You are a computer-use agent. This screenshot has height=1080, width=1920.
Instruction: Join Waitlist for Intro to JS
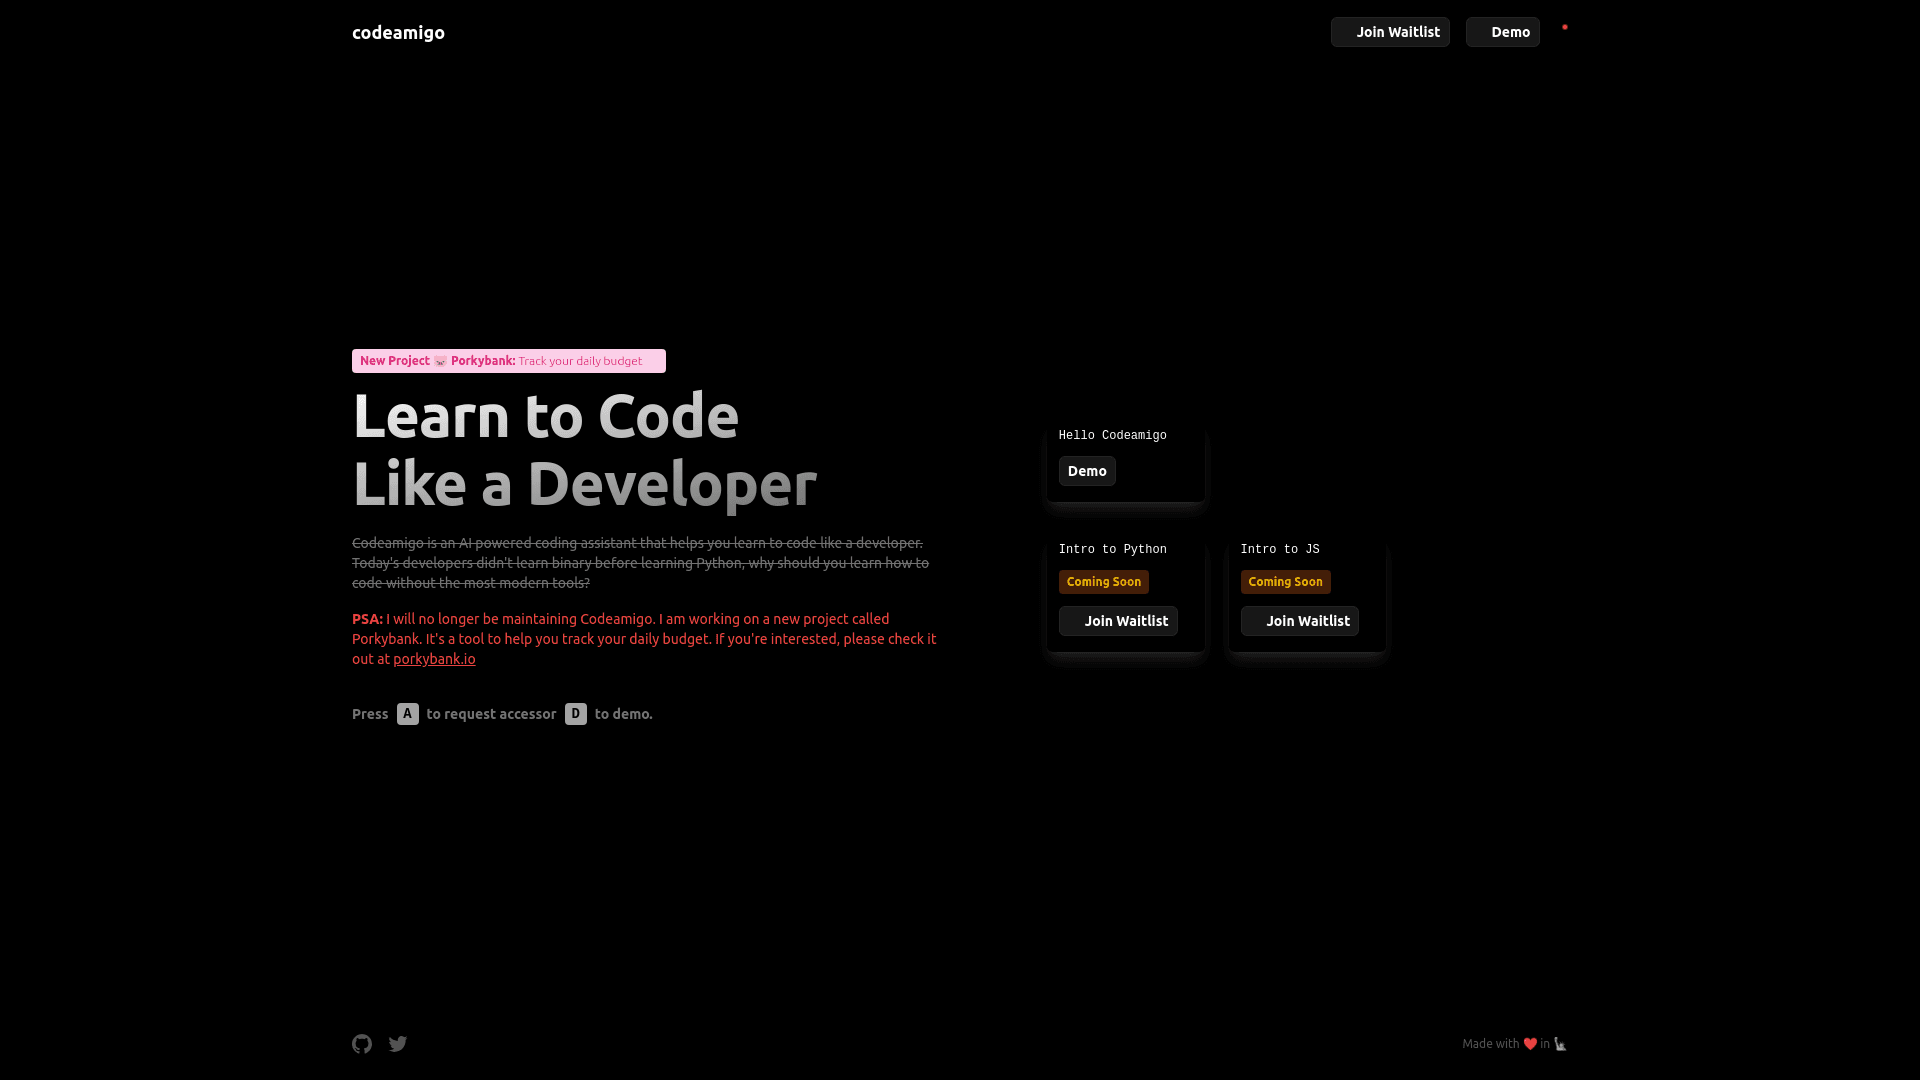pos(1299,621)
